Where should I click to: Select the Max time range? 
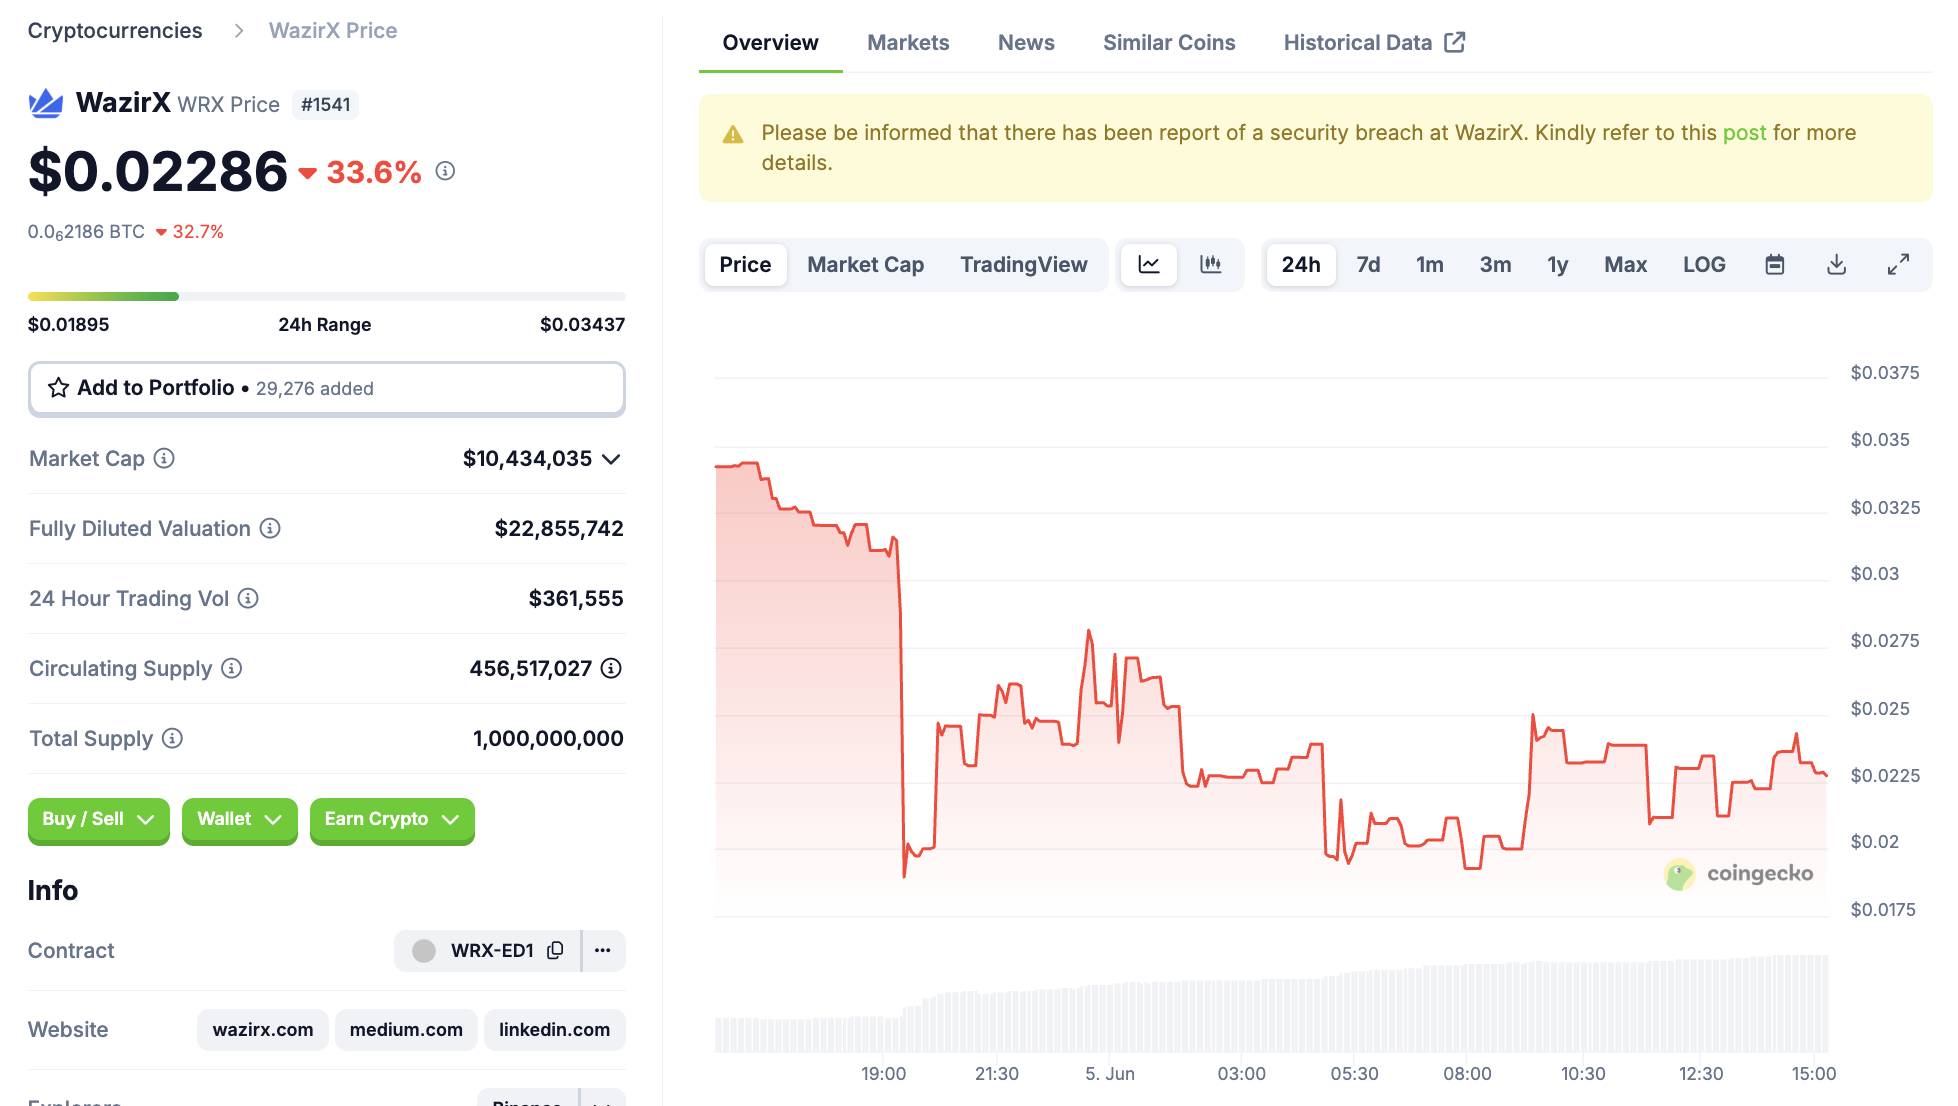point(1625,264)
